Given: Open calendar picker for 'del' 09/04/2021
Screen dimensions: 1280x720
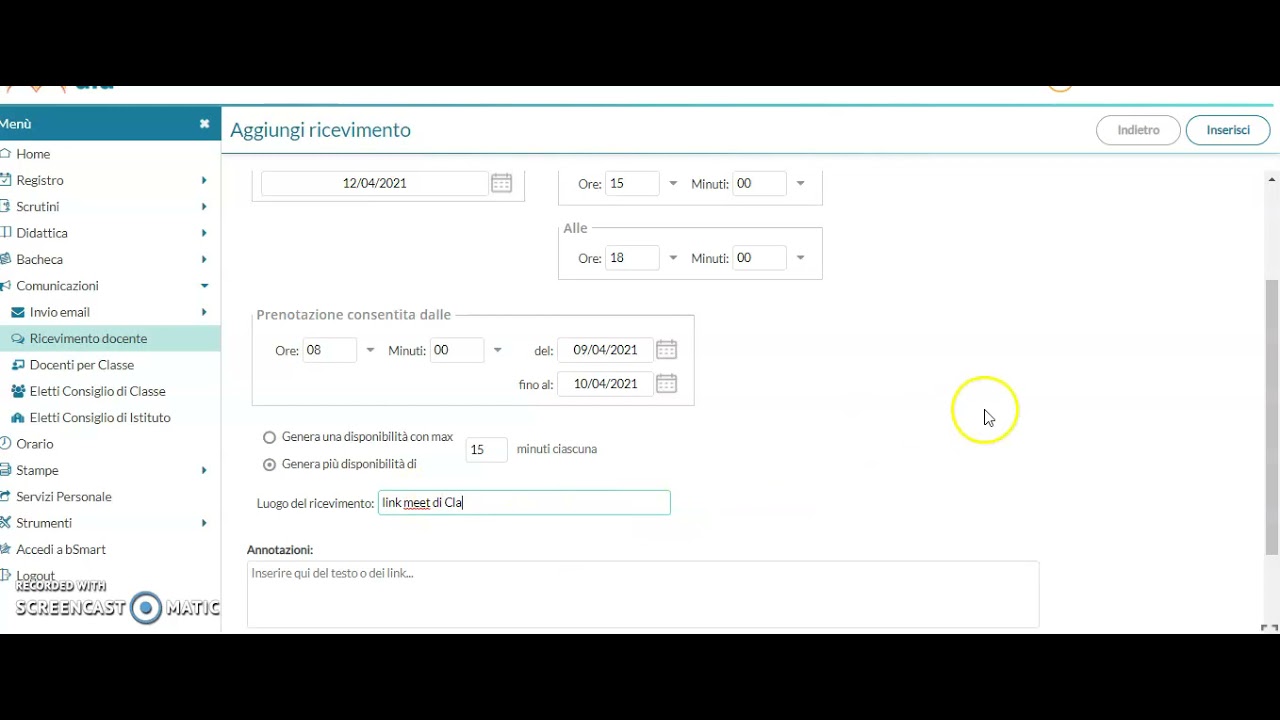Looking at the screenshot, I should (x=666, y=350).
